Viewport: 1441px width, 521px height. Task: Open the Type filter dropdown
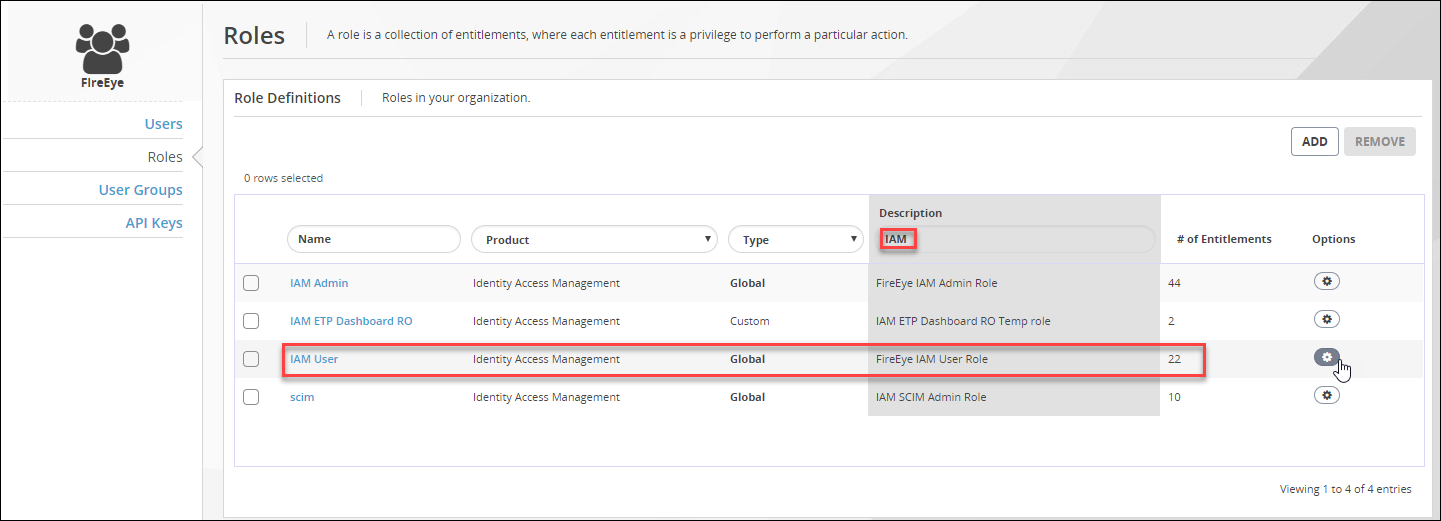pos(796,239)
